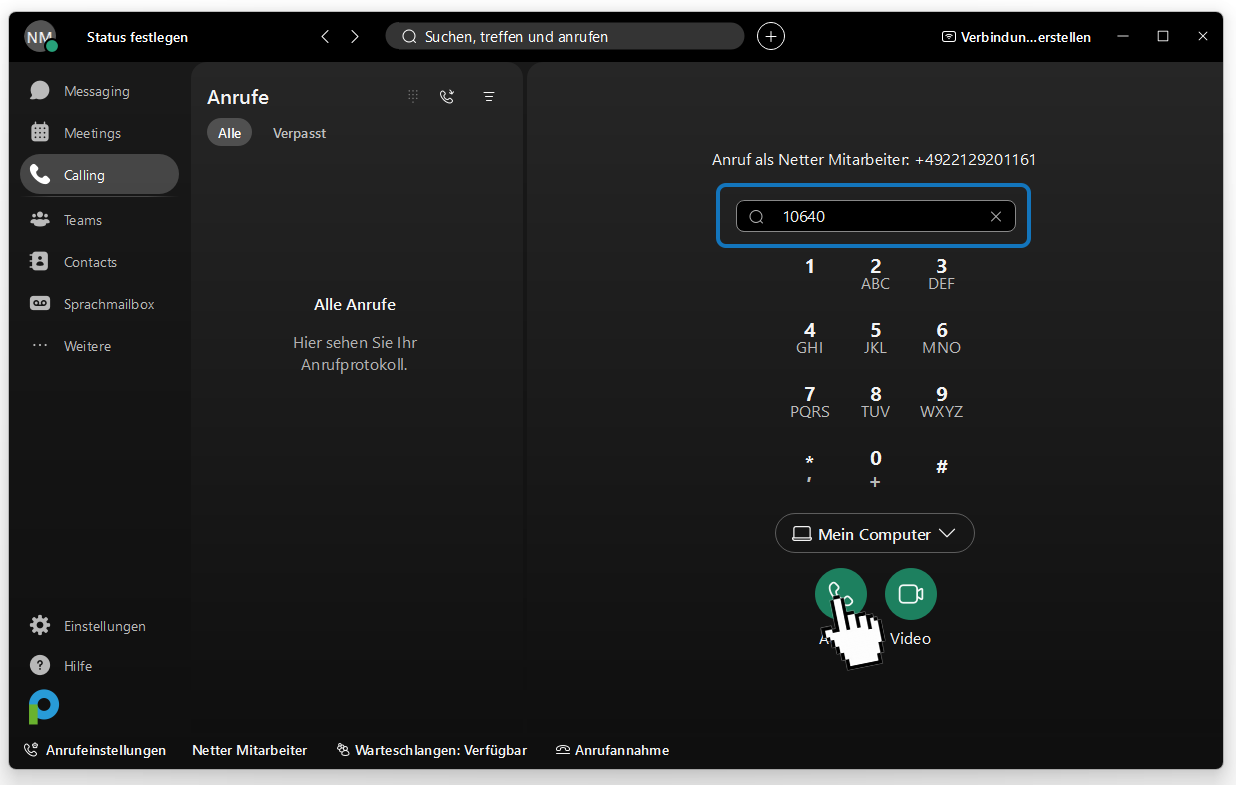Viewport: 1236px width, 785px height.
Task: Open the dialpad grid icon in the Anrufe header
Action: [413, 96]
